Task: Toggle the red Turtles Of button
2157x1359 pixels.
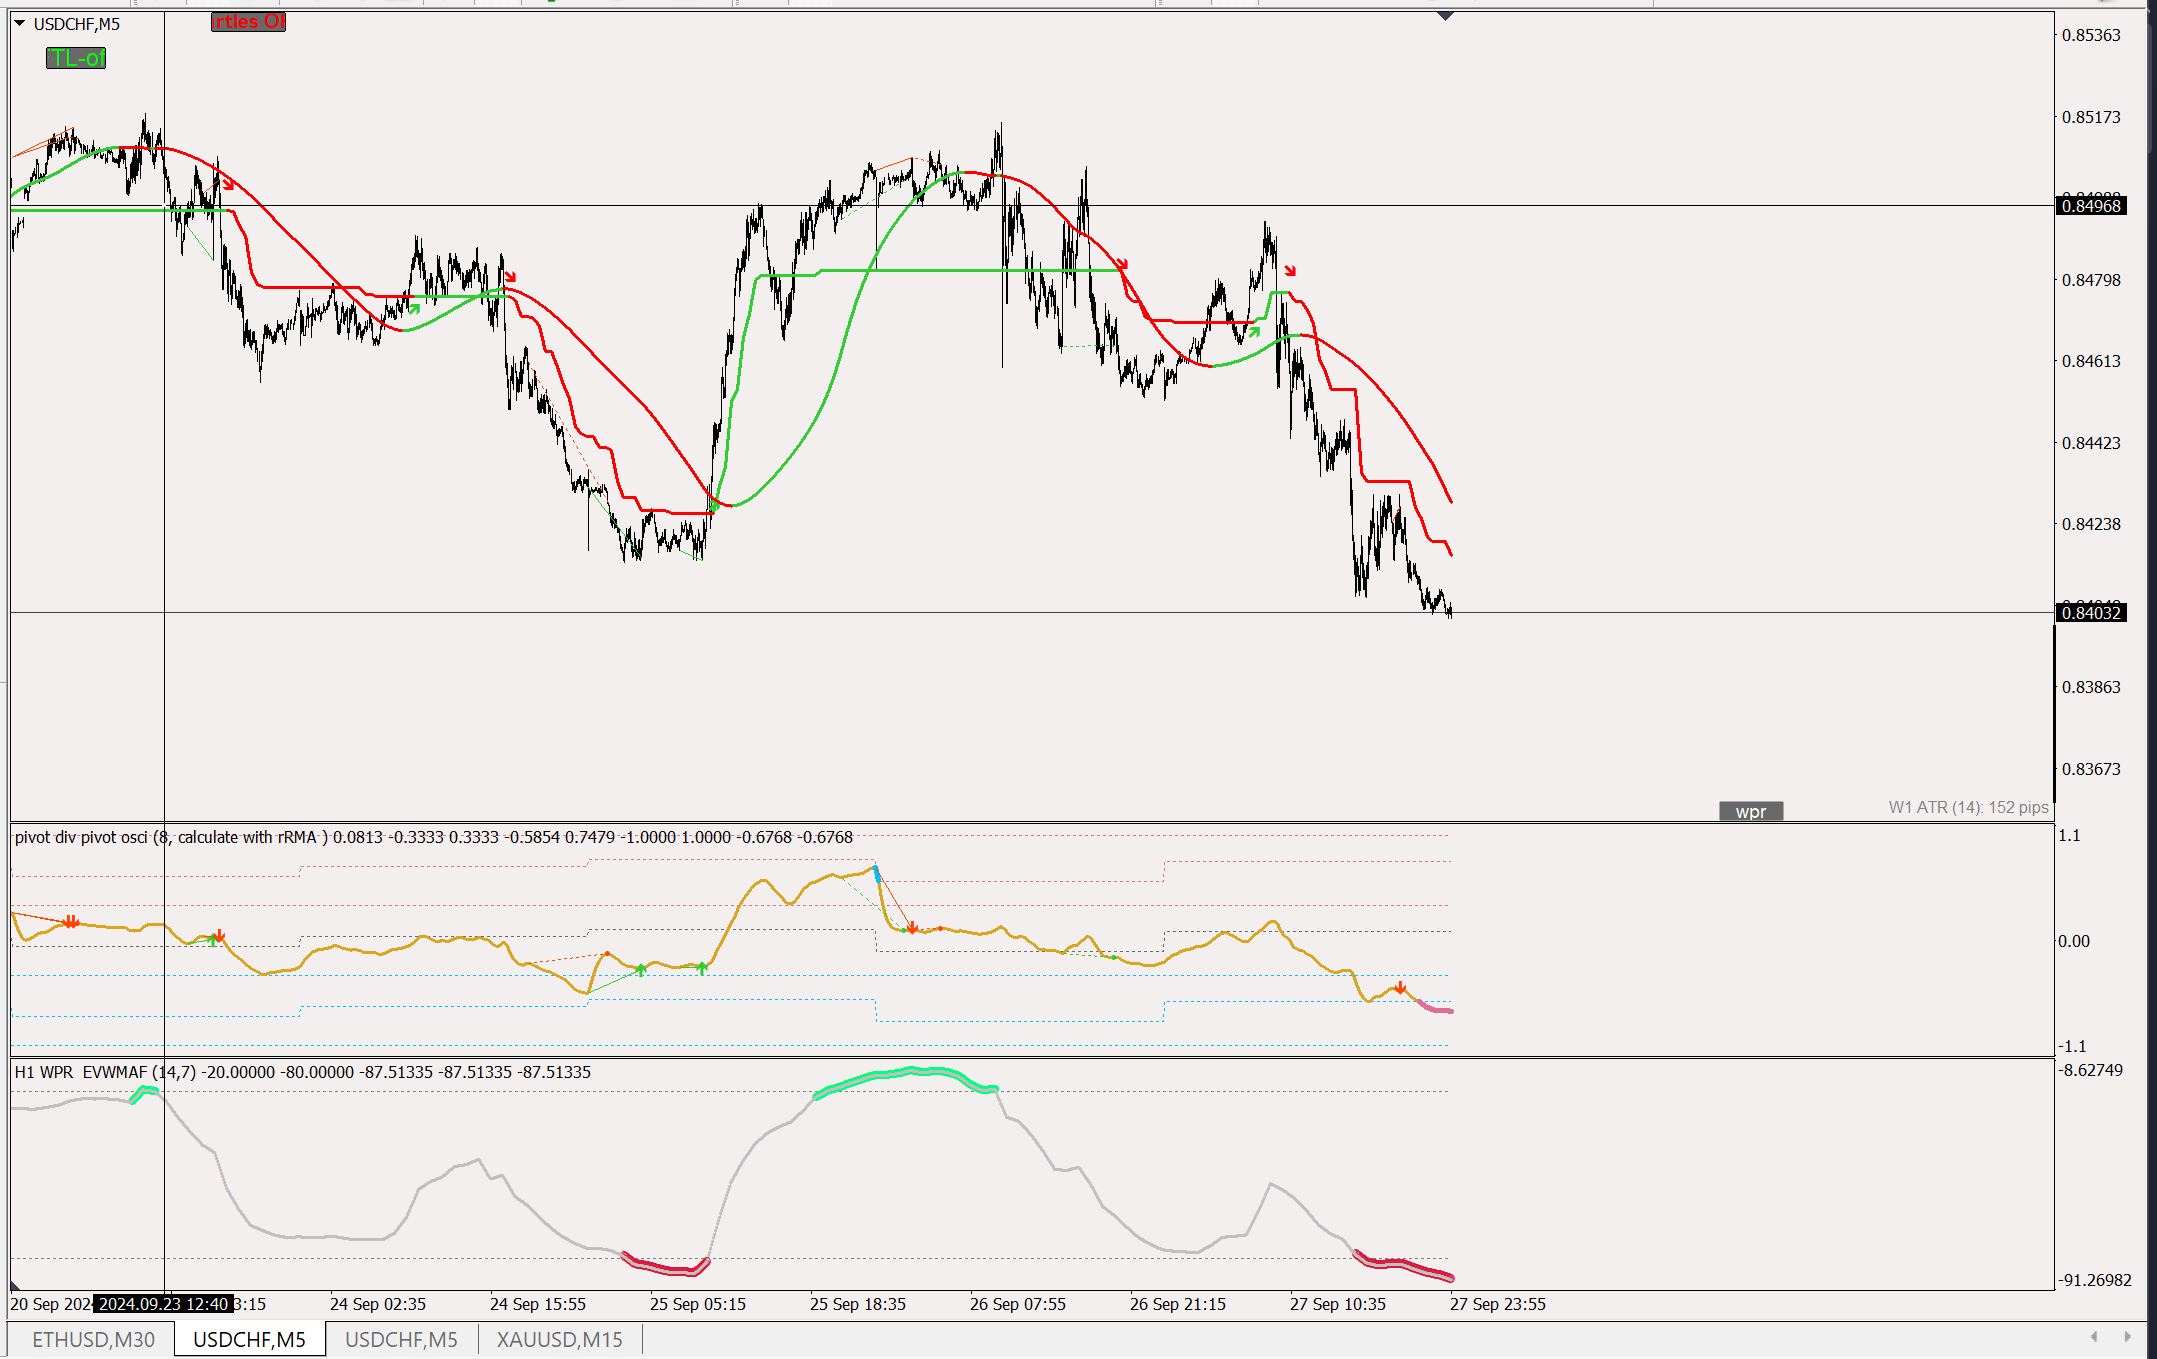Action: point(248,22)
